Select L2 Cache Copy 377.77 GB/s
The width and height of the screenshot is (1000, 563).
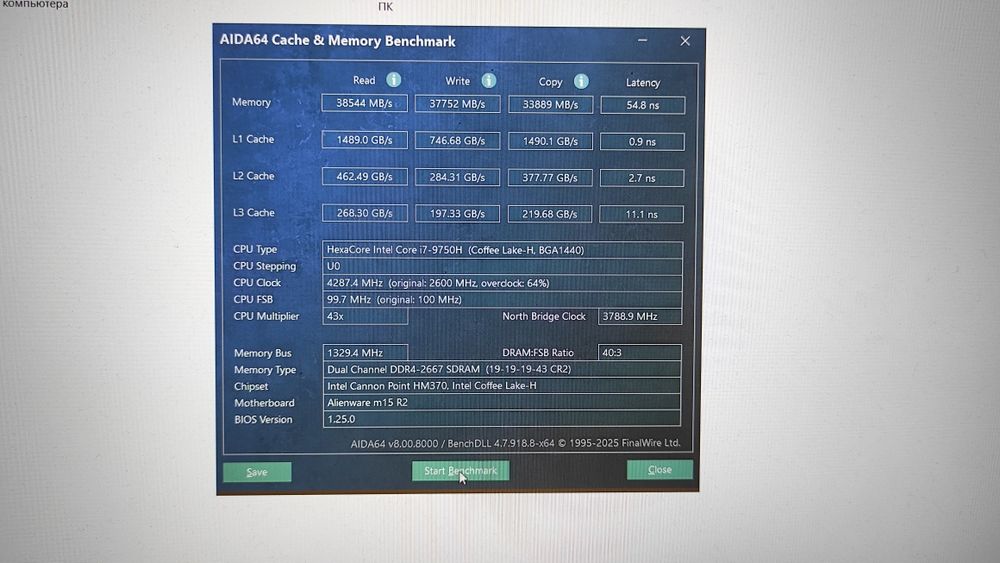click(x=550, y=177)
